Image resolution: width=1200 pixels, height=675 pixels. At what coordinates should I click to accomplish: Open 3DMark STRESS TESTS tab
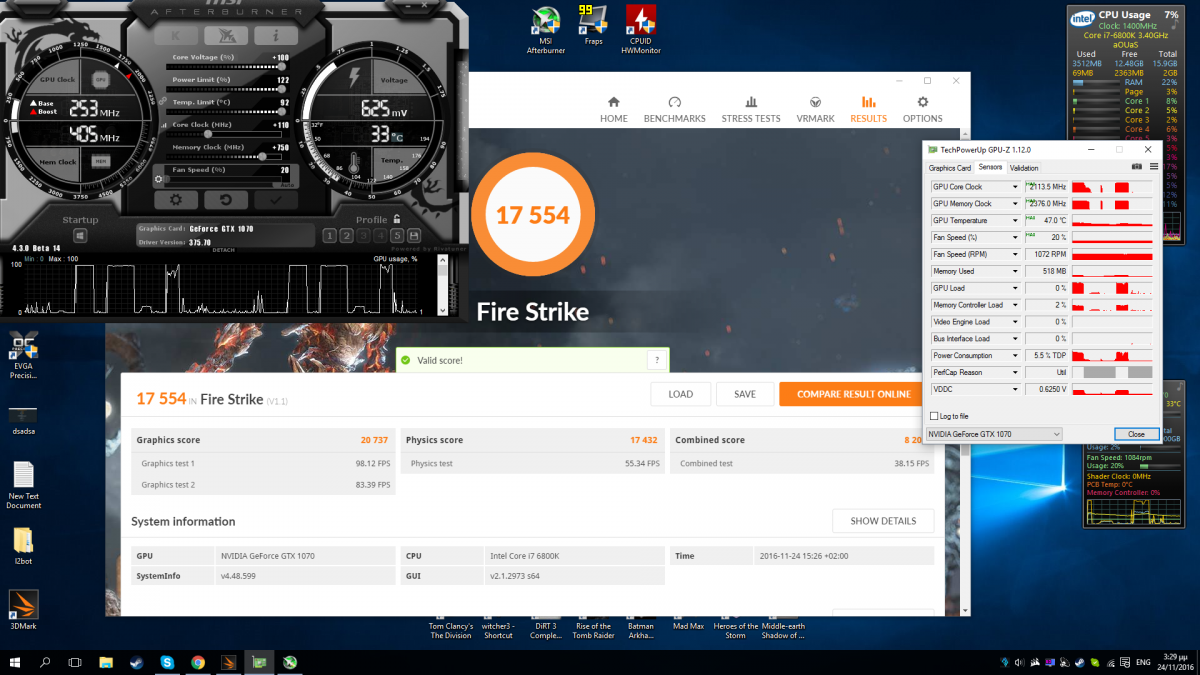click(x=751, y=110)
